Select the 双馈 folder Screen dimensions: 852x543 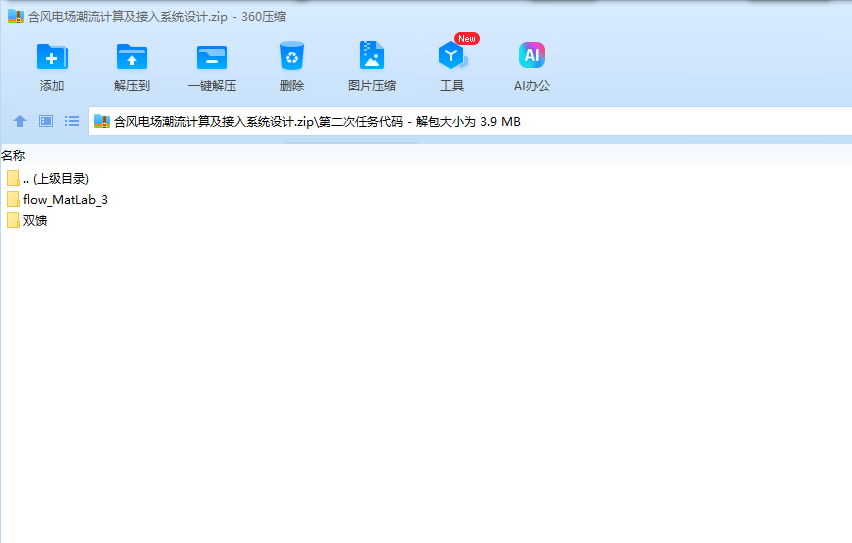click(27, 220)
